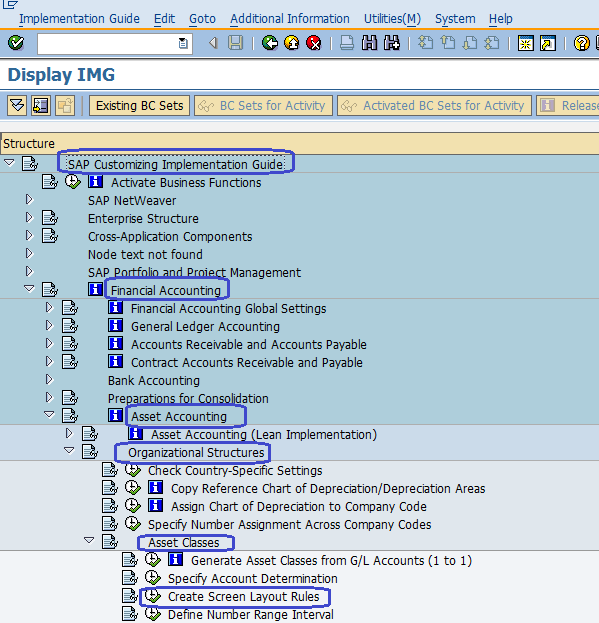Expand the Enterprise Structure node
The height and width of the screenshot is (623, 599).
click(29, 217)
